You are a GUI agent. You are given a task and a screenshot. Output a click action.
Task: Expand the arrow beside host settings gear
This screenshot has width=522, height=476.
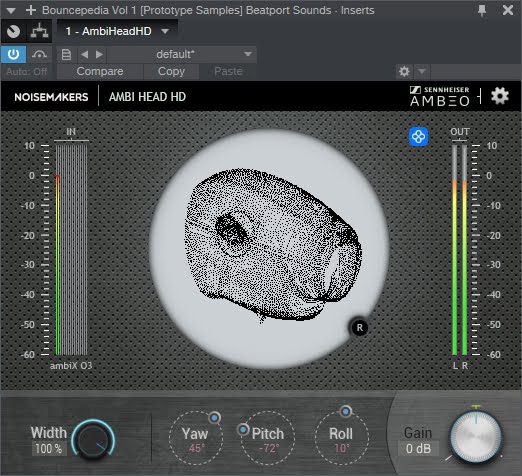(422, 71)
